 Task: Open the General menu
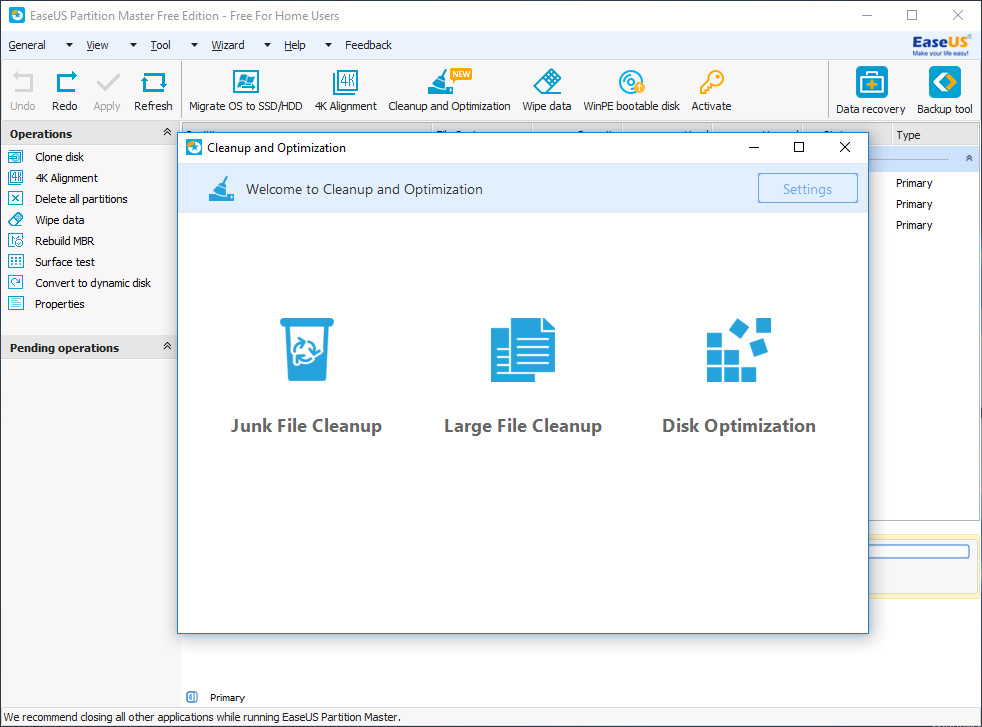coord(27,45)
